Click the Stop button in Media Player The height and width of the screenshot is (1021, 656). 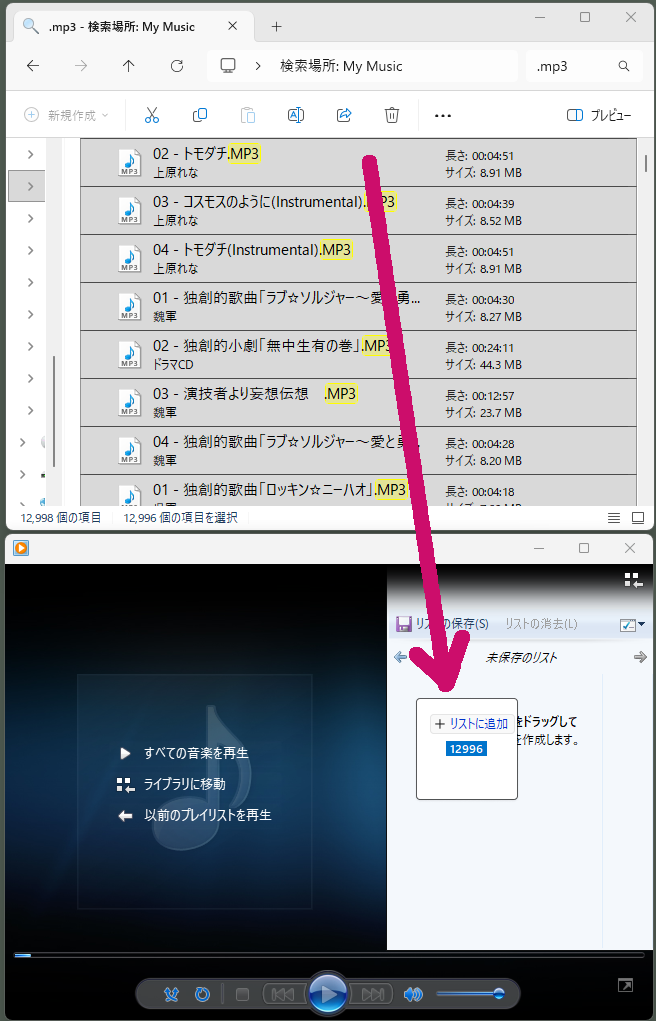coord(242,994)
